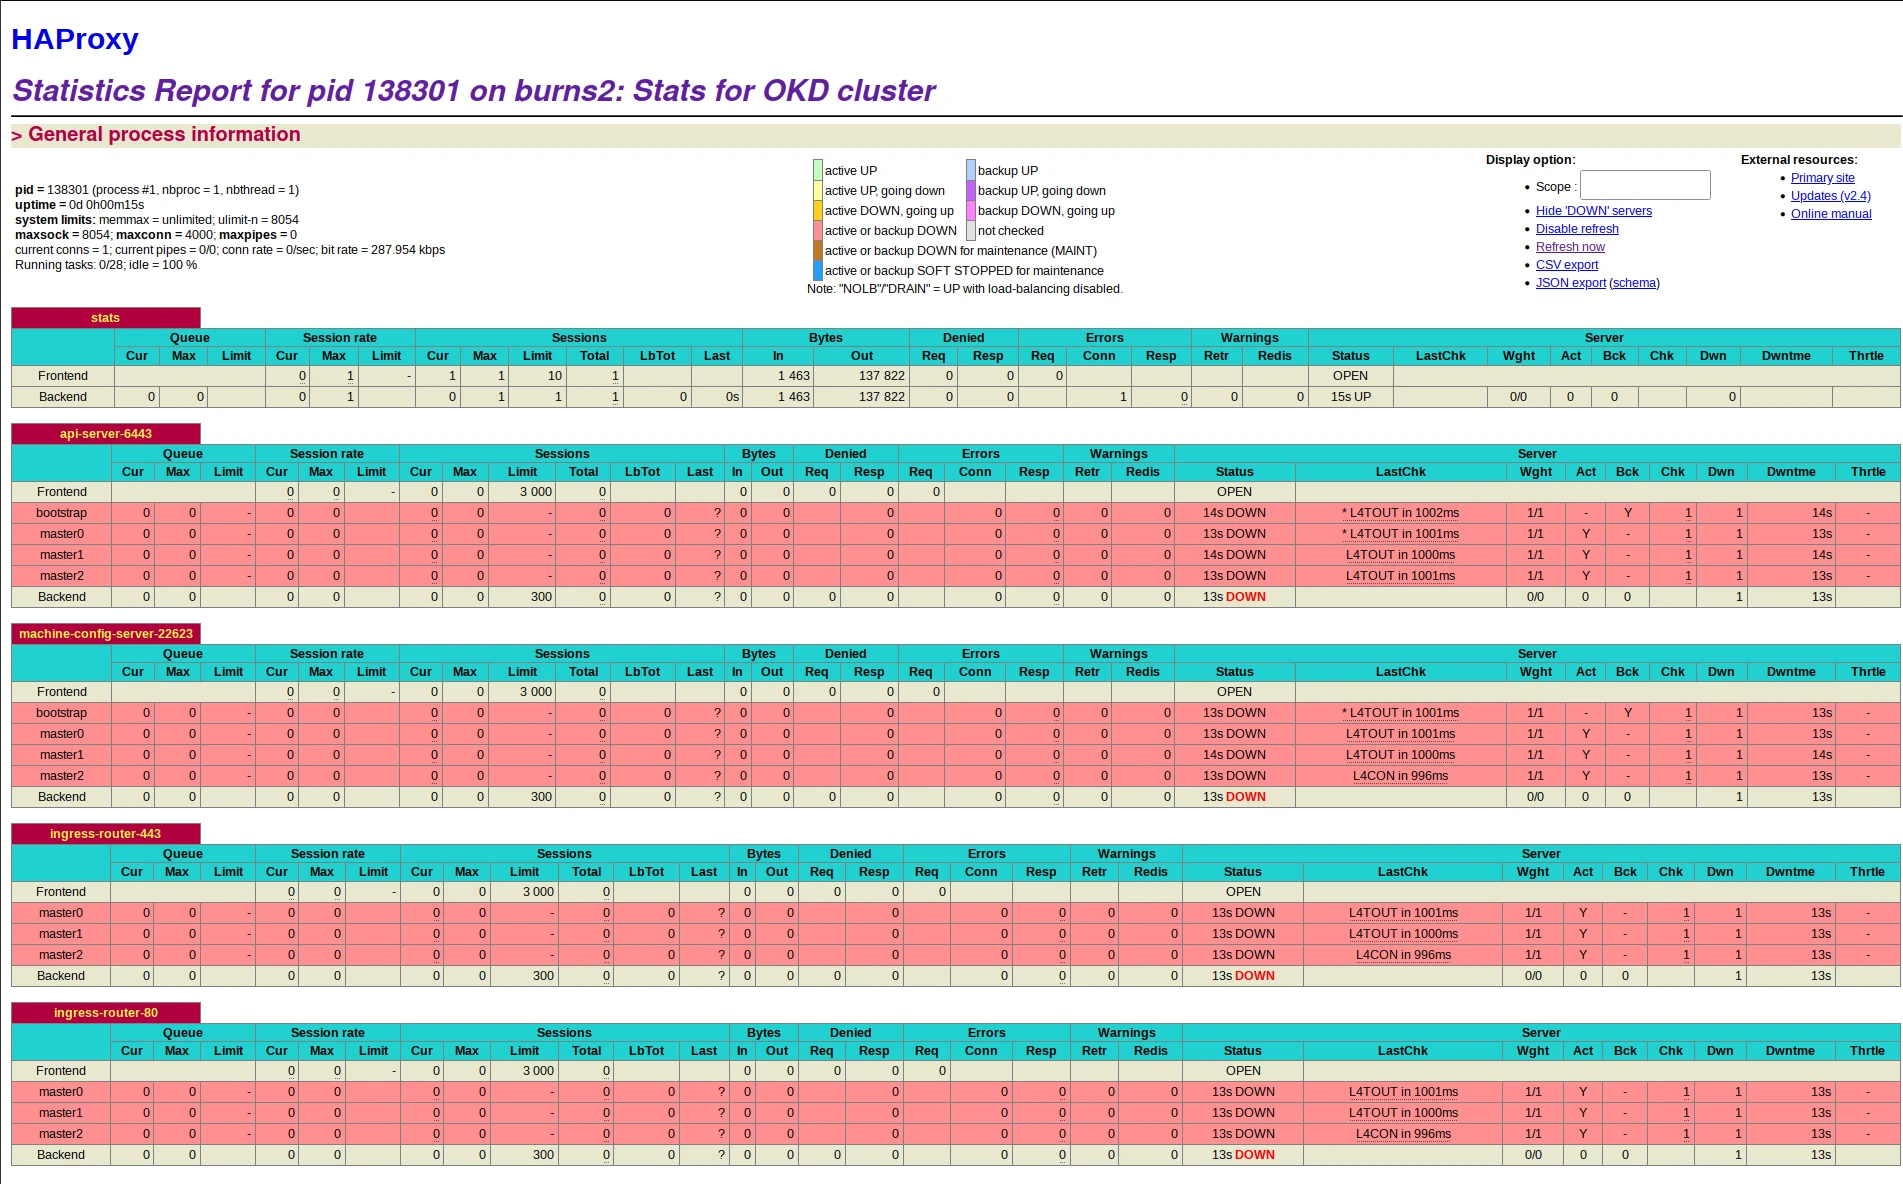Open Updates (v2.4) link
1903x1184 pixels.
[1830, 196]
